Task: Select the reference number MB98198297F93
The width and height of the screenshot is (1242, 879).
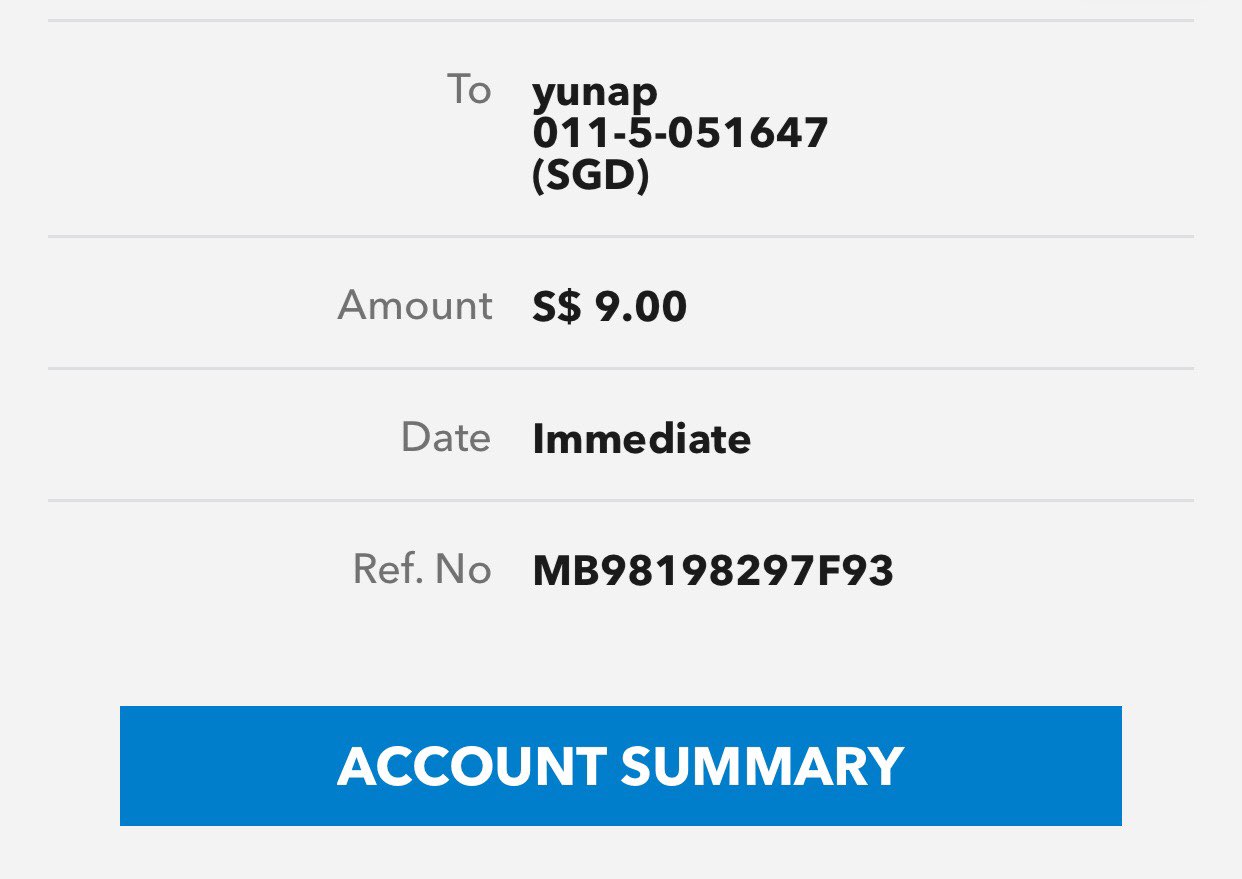Action: click(x=713, y=571)
